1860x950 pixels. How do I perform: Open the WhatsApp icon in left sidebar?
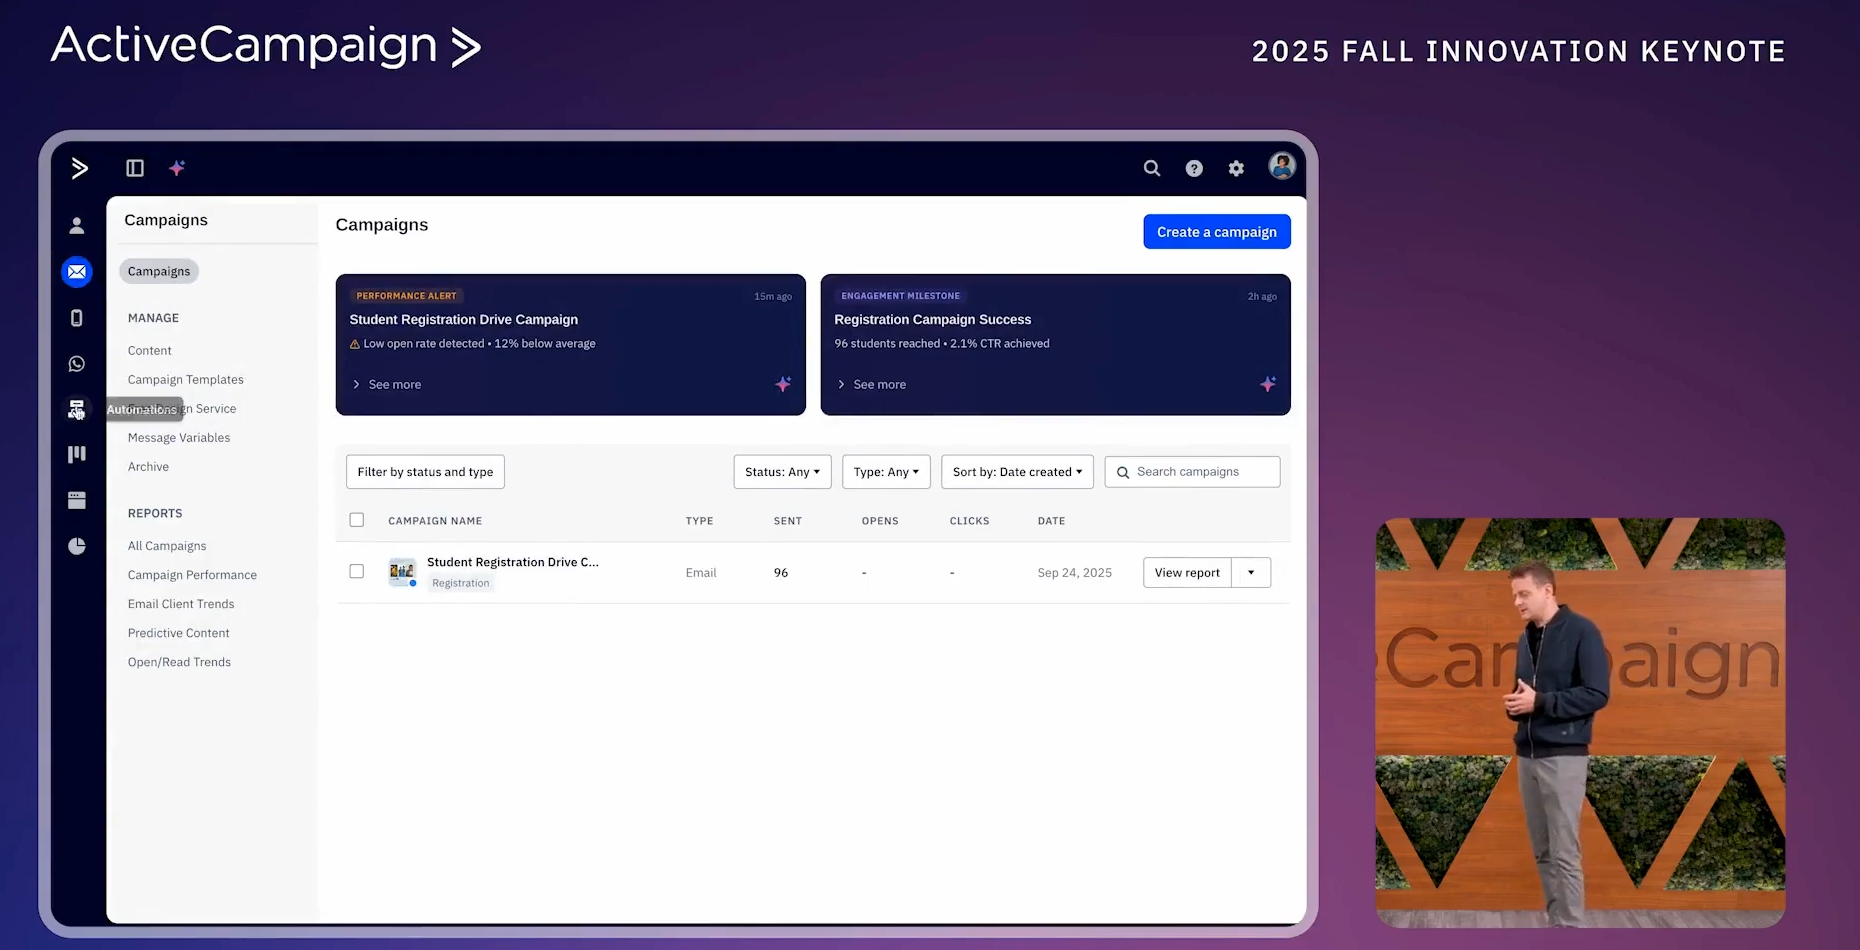click(77, 364)
